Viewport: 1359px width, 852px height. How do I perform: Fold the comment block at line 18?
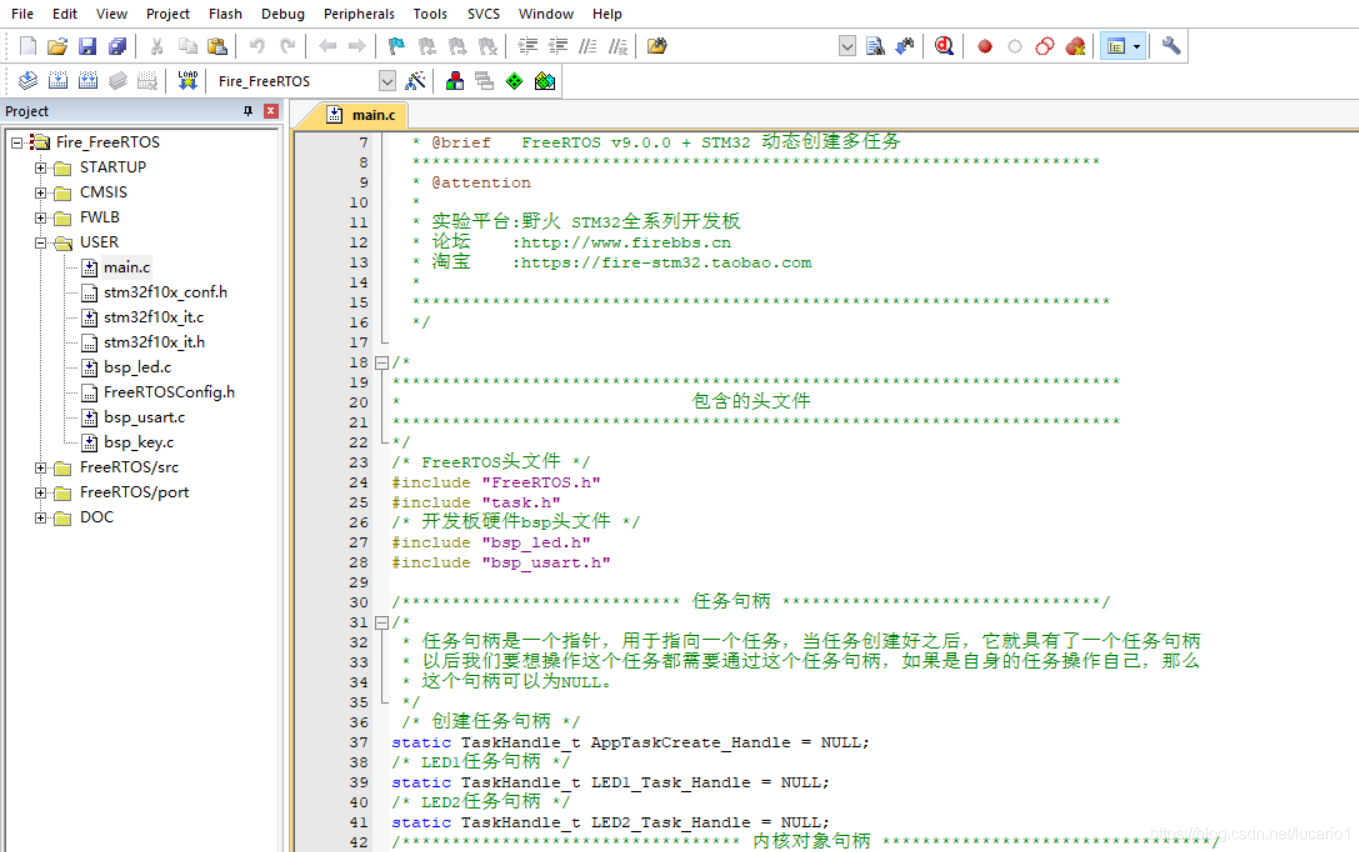click(381, 362)
